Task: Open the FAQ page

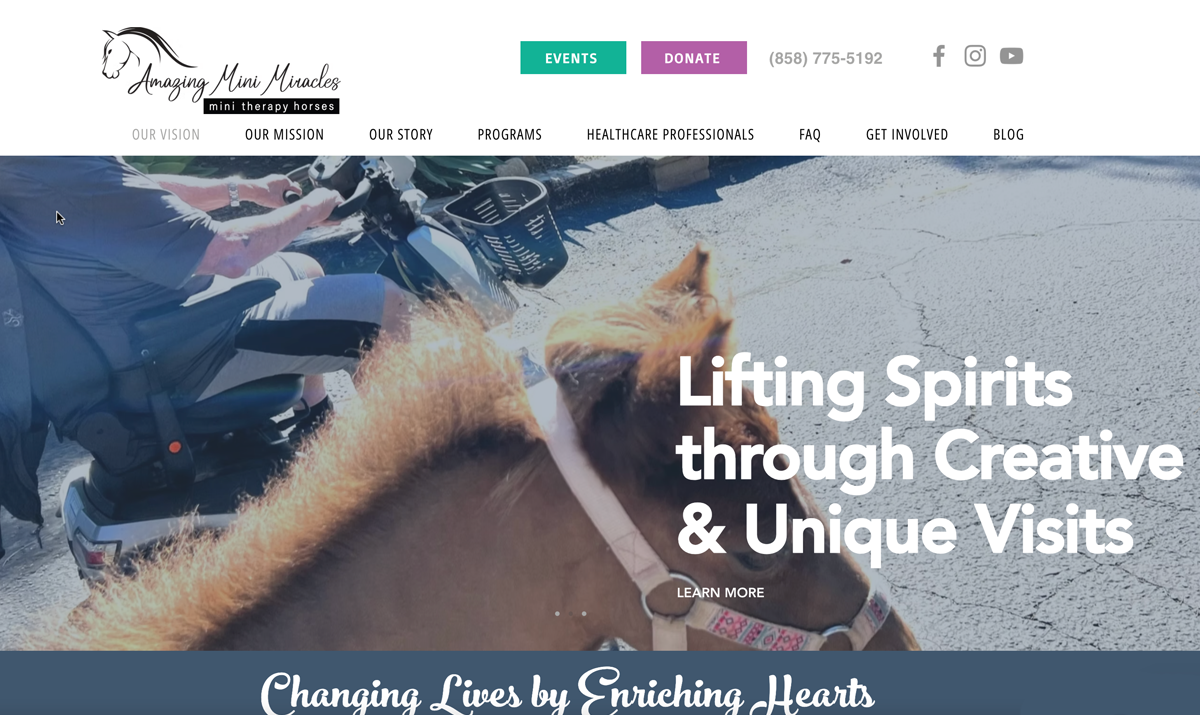Action: 810,134
